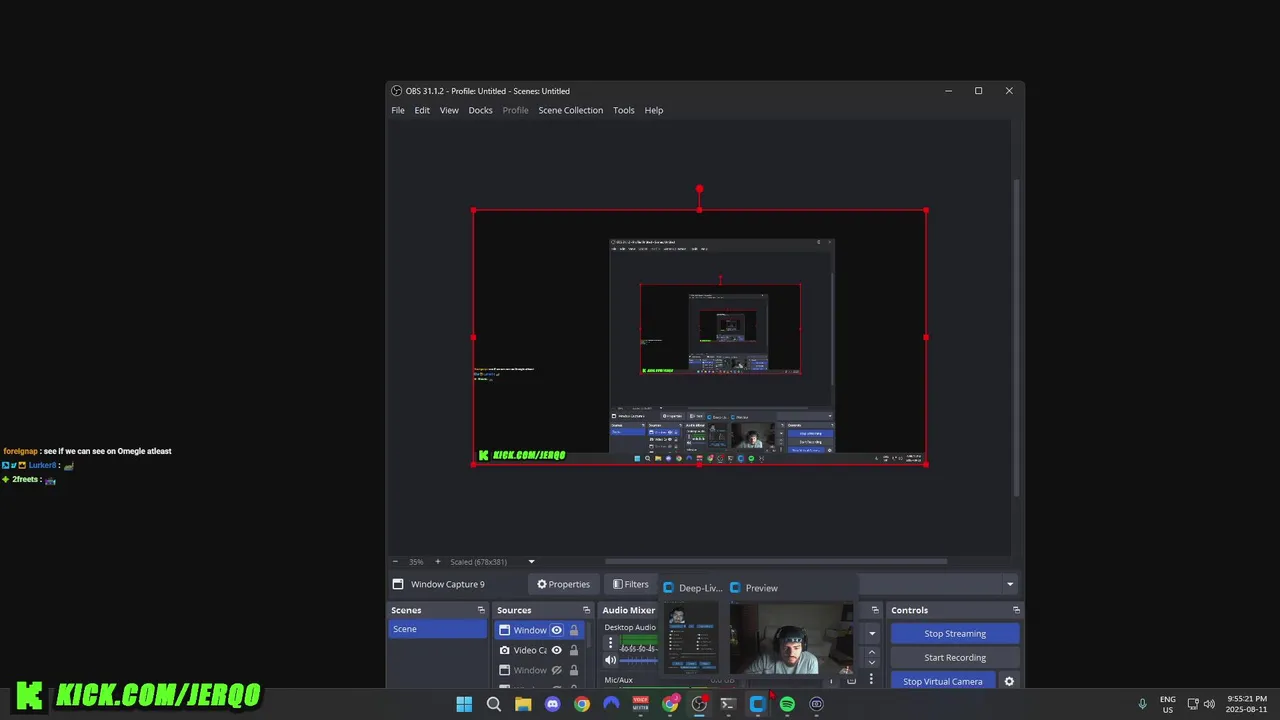Click the rotation handle above the source
The width and height of the screenshot is (1280, 720).
coord(699,188)
